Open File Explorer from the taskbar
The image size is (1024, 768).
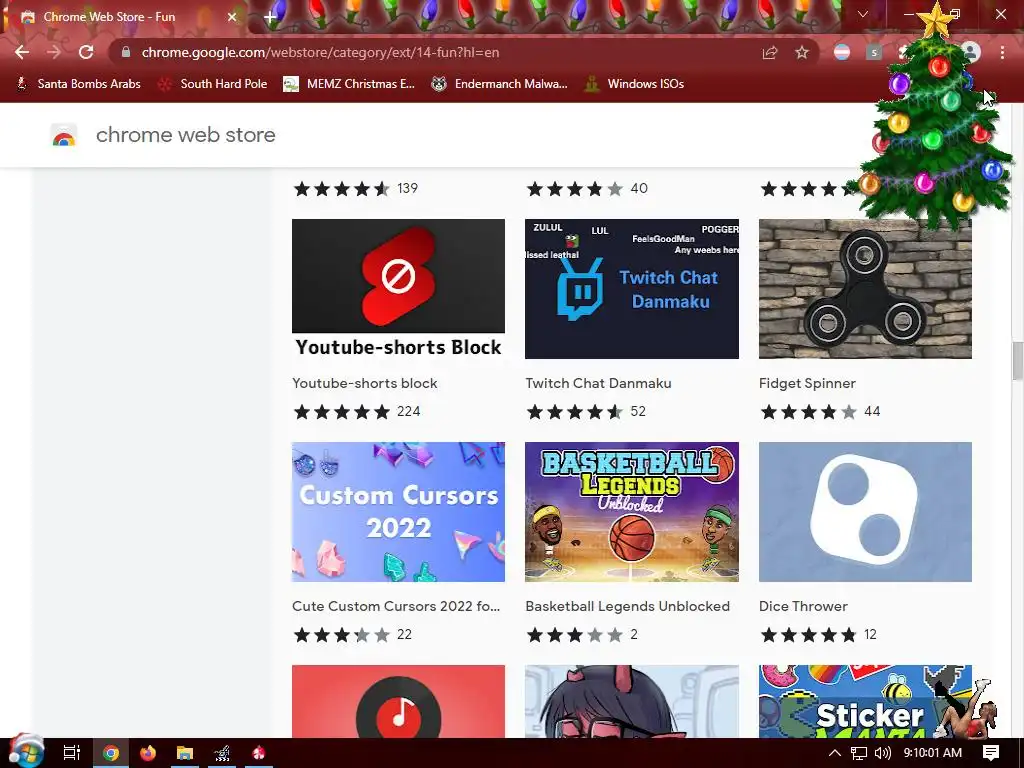(x=185, y=753)
